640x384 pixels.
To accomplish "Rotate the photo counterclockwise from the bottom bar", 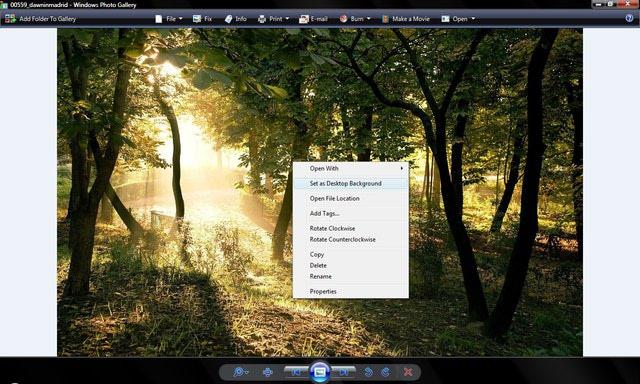I will pyautogui.click(x=368, y=372).
